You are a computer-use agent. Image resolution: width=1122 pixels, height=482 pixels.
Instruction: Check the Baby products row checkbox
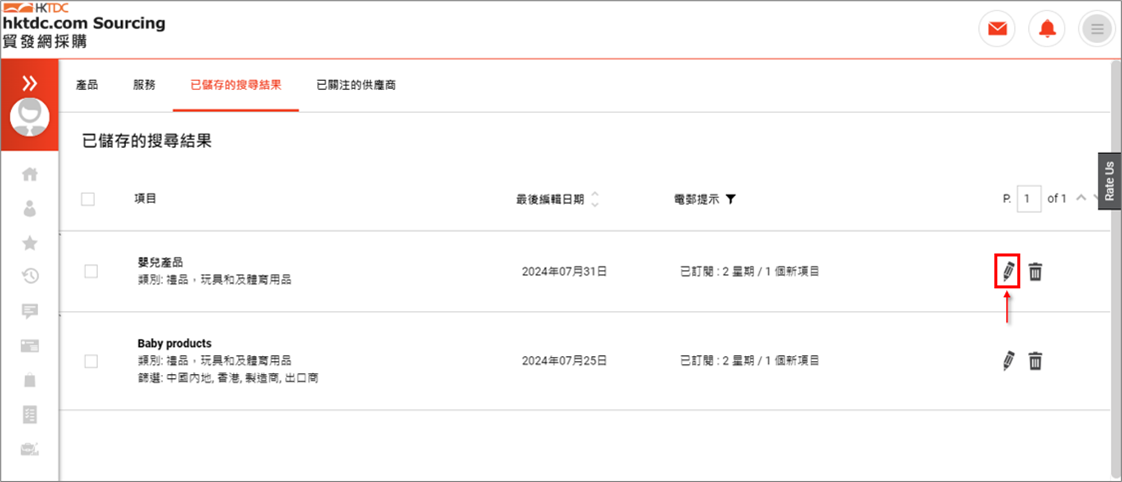(91, 361)
